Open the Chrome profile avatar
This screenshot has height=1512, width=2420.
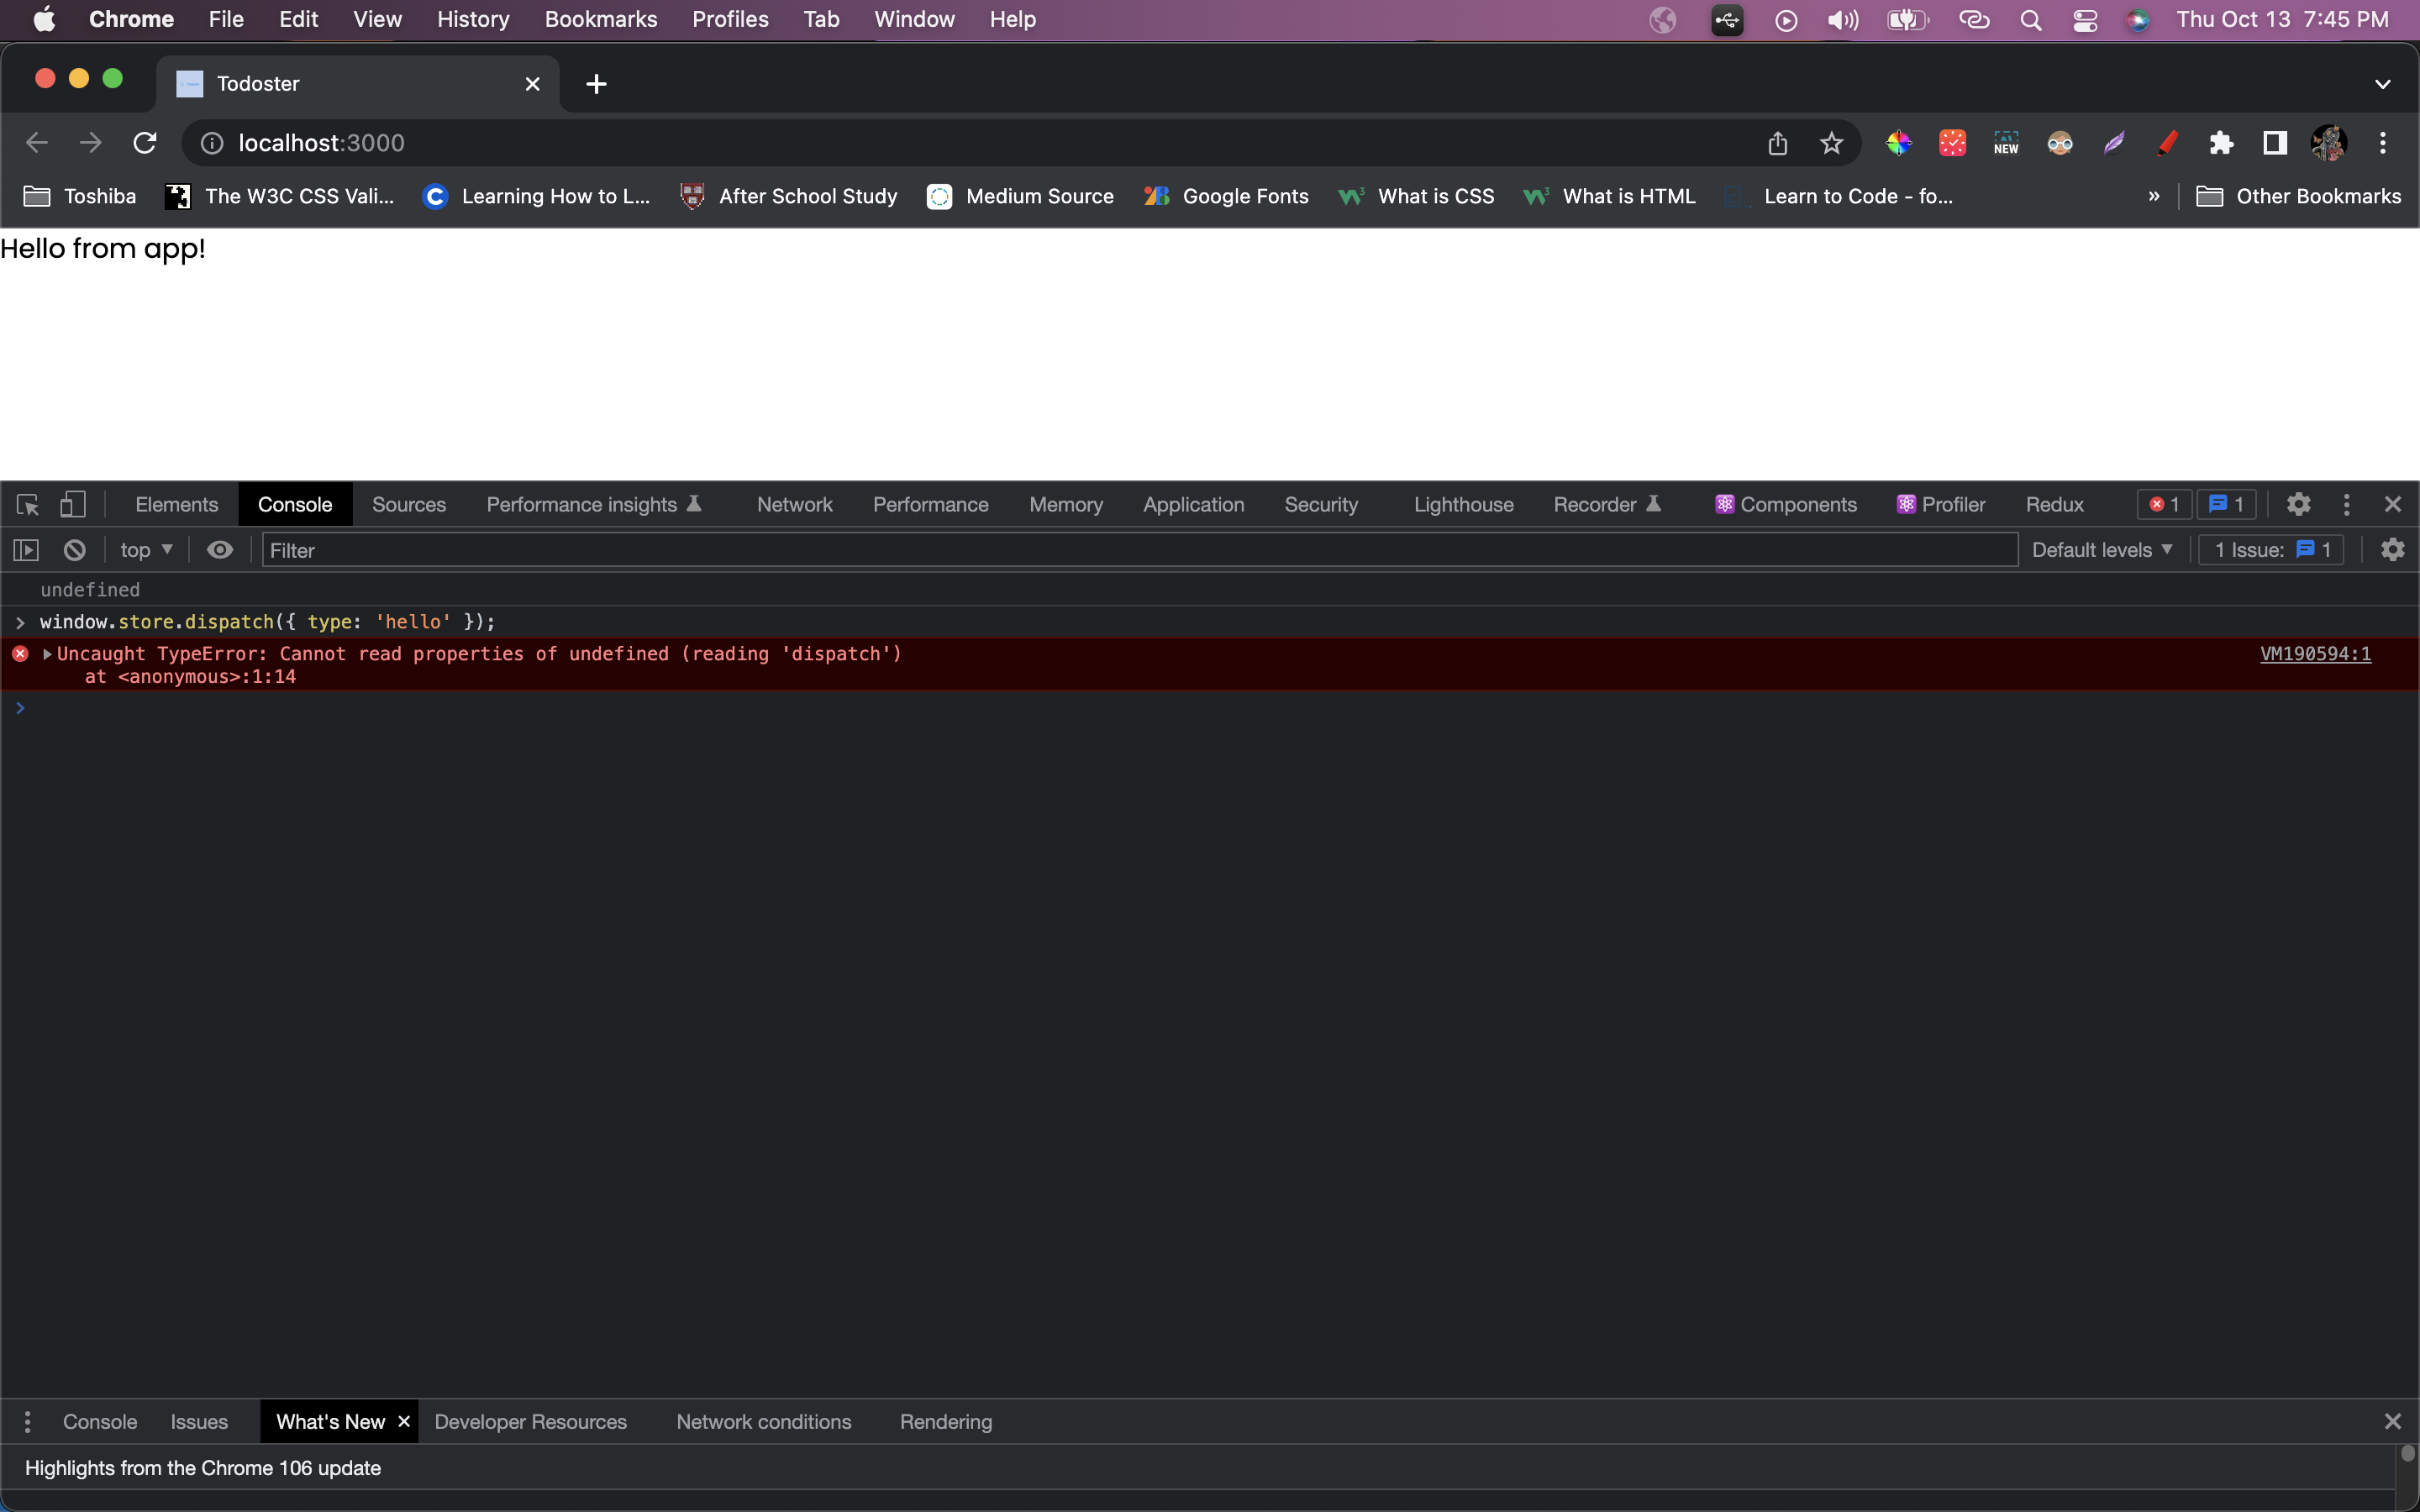[x=2329, y=143]
